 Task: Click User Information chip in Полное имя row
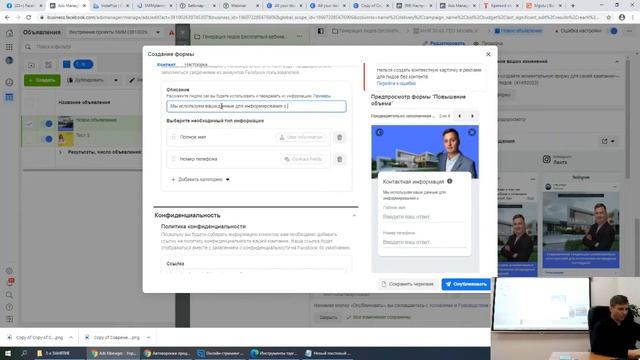[x=301, y=138]
